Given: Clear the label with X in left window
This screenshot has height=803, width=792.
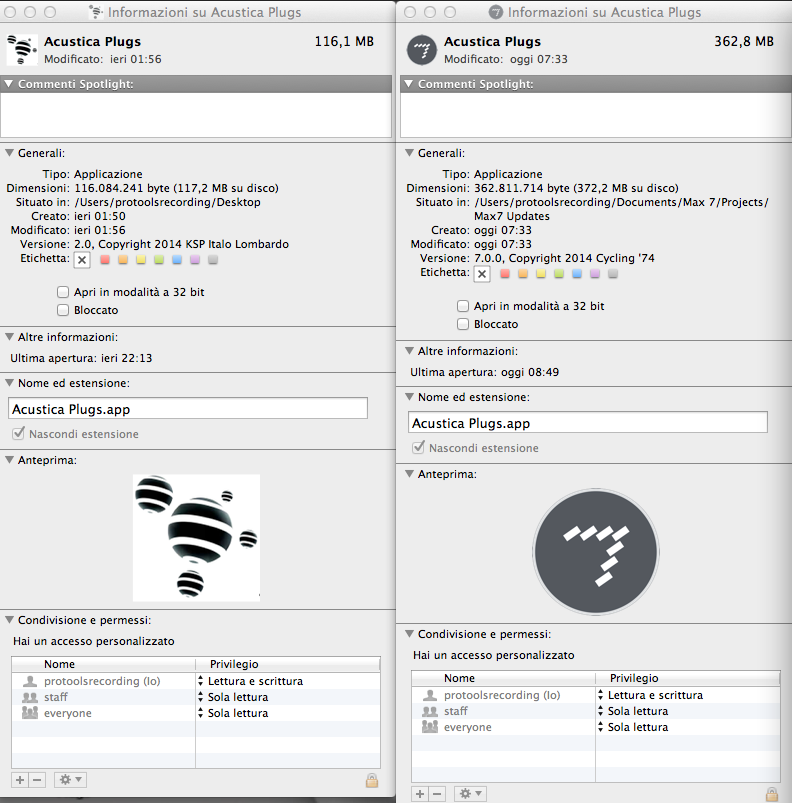Looking at the screenshot, I should point(82,260).
